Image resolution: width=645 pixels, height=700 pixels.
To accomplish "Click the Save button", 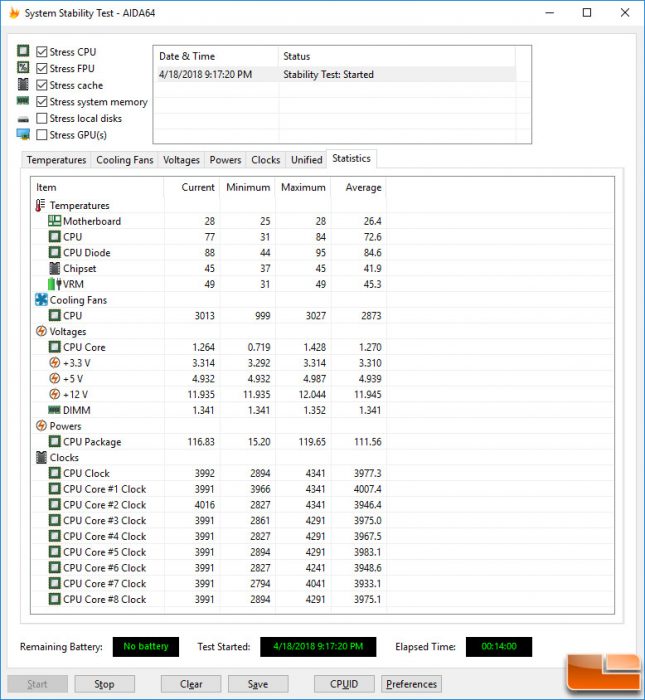I will (258, 684).
